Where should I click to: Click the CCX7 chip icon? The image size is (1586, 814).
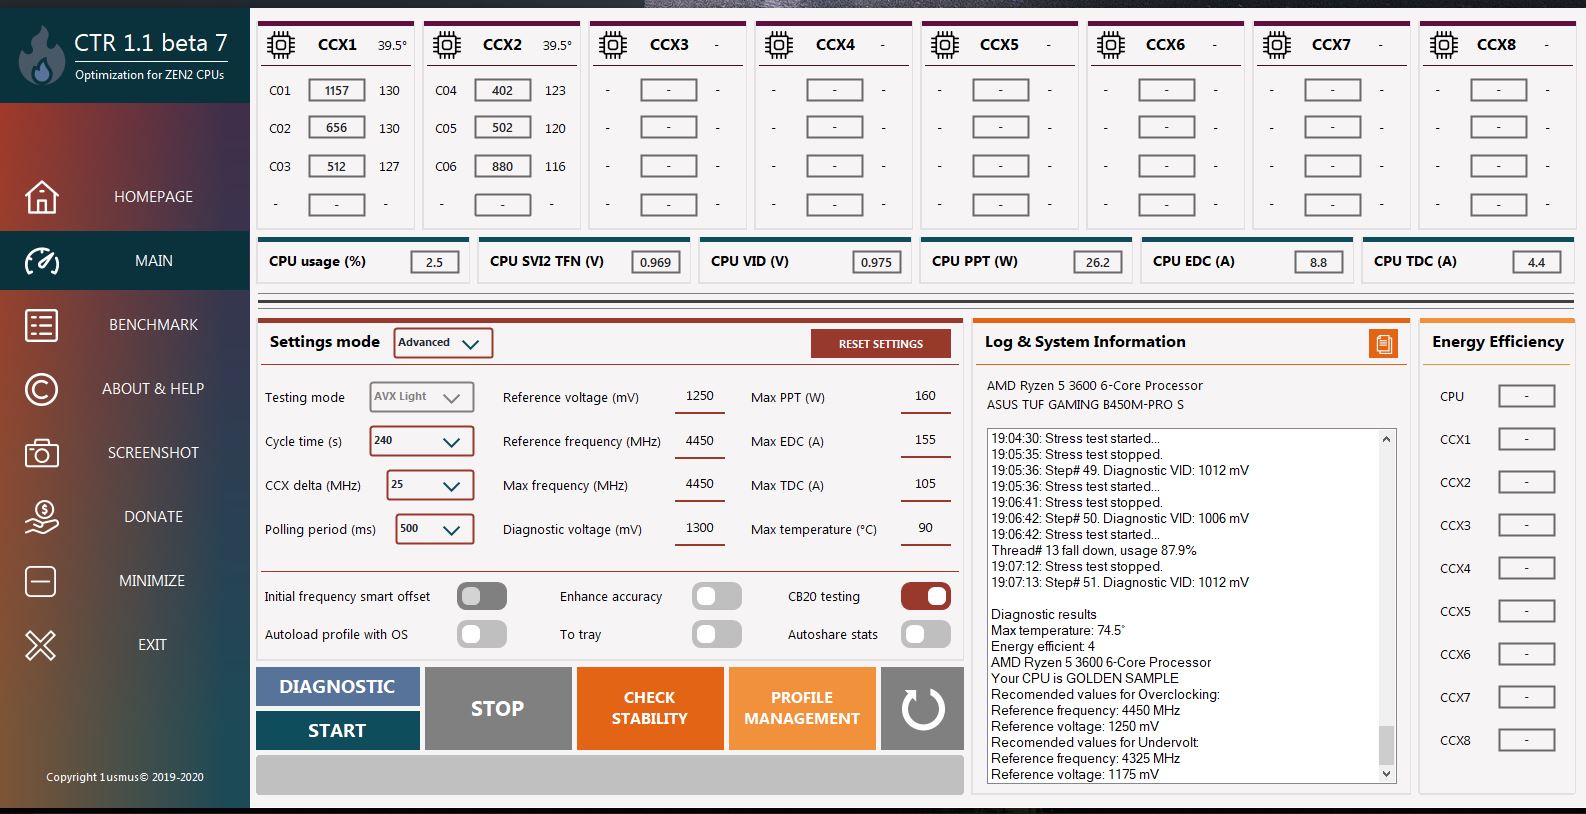coord(1277,45)
